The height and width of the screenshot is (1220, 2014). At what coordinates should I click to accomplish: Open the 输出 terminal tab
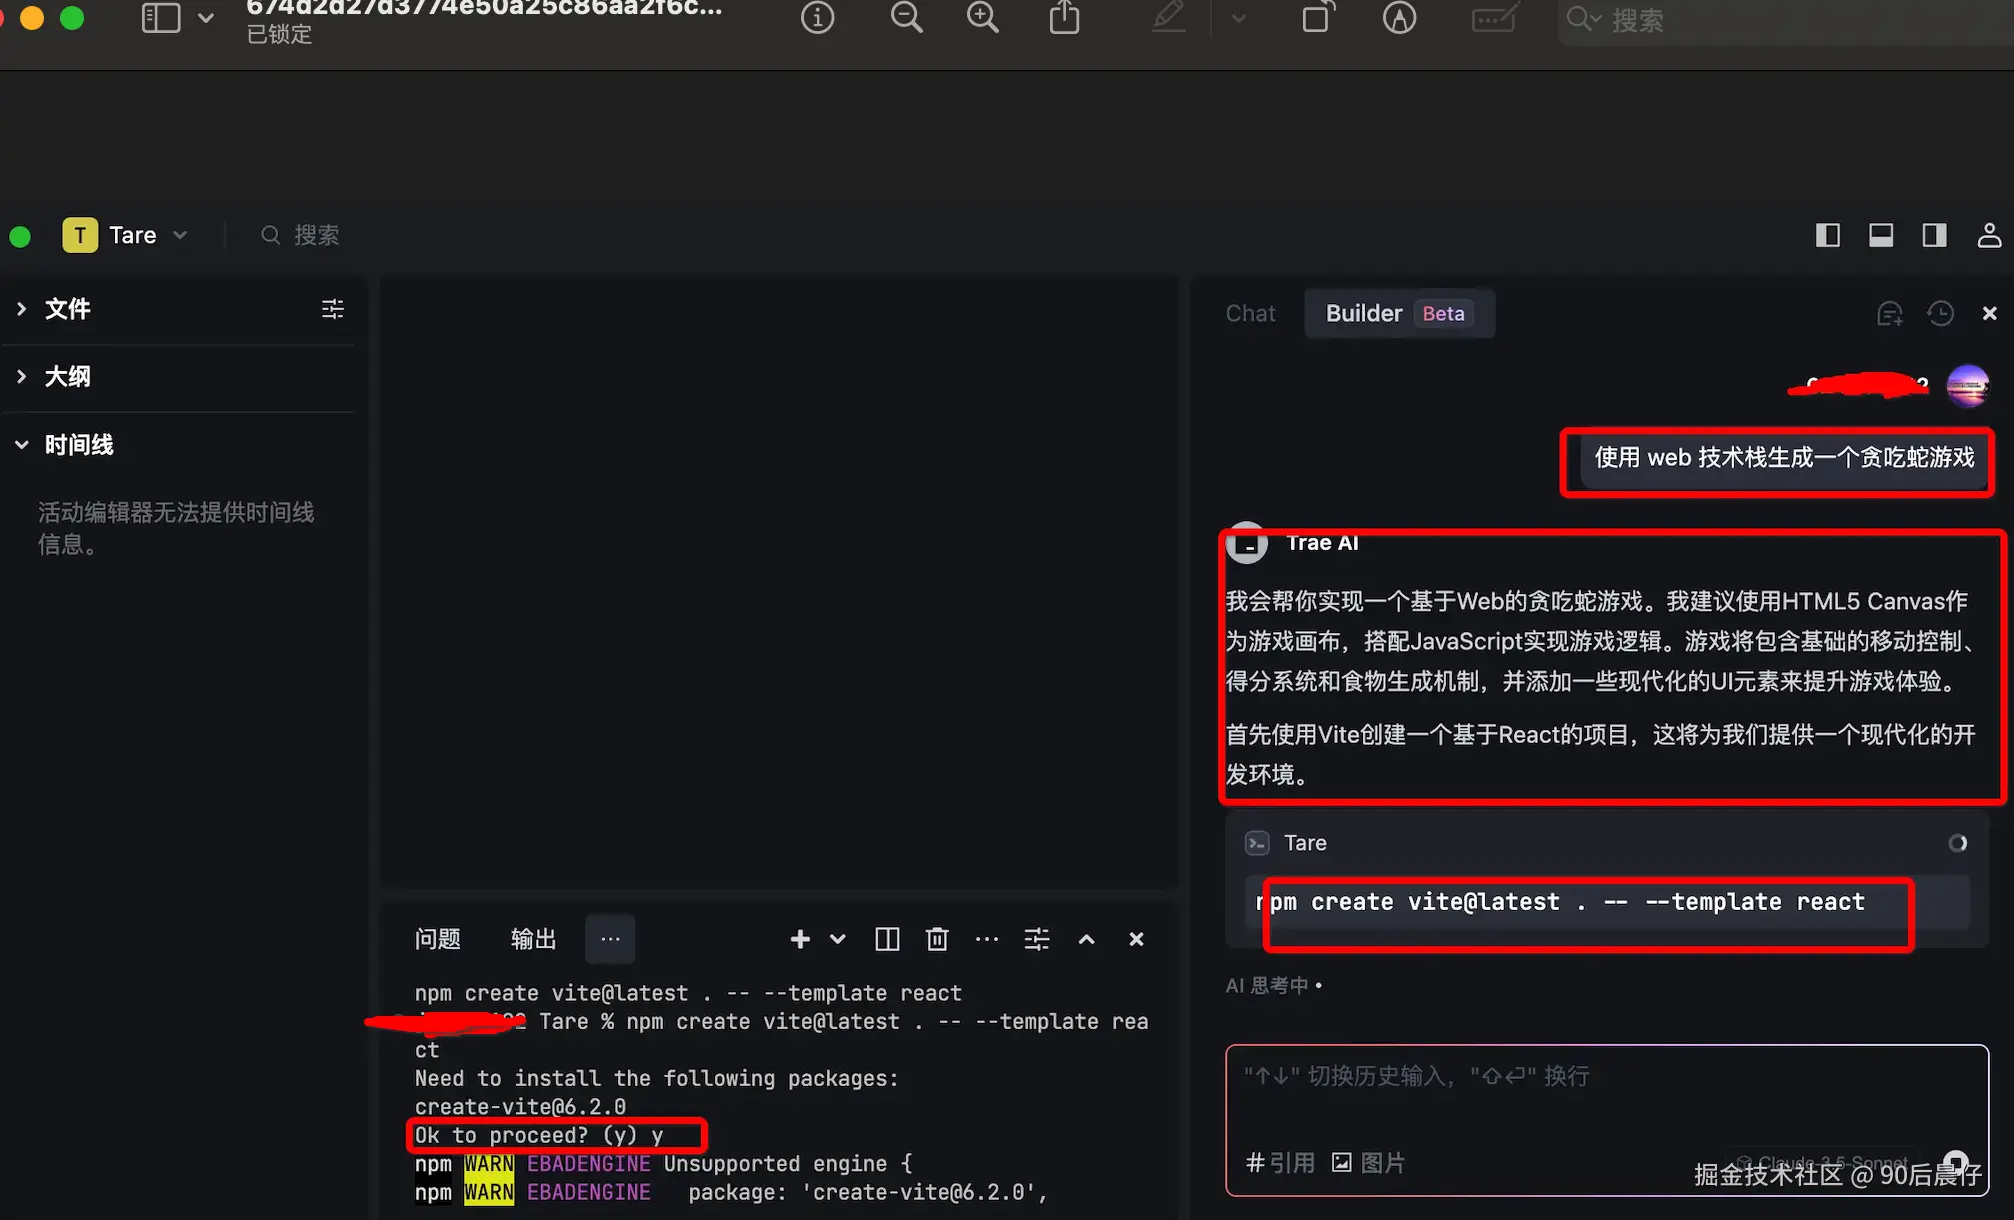point(533,939)
